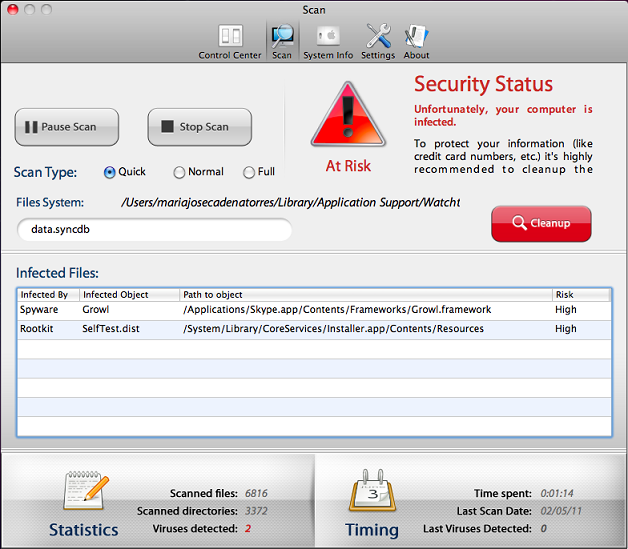
Task: Sort by Path to object column header
Action: 366,295
